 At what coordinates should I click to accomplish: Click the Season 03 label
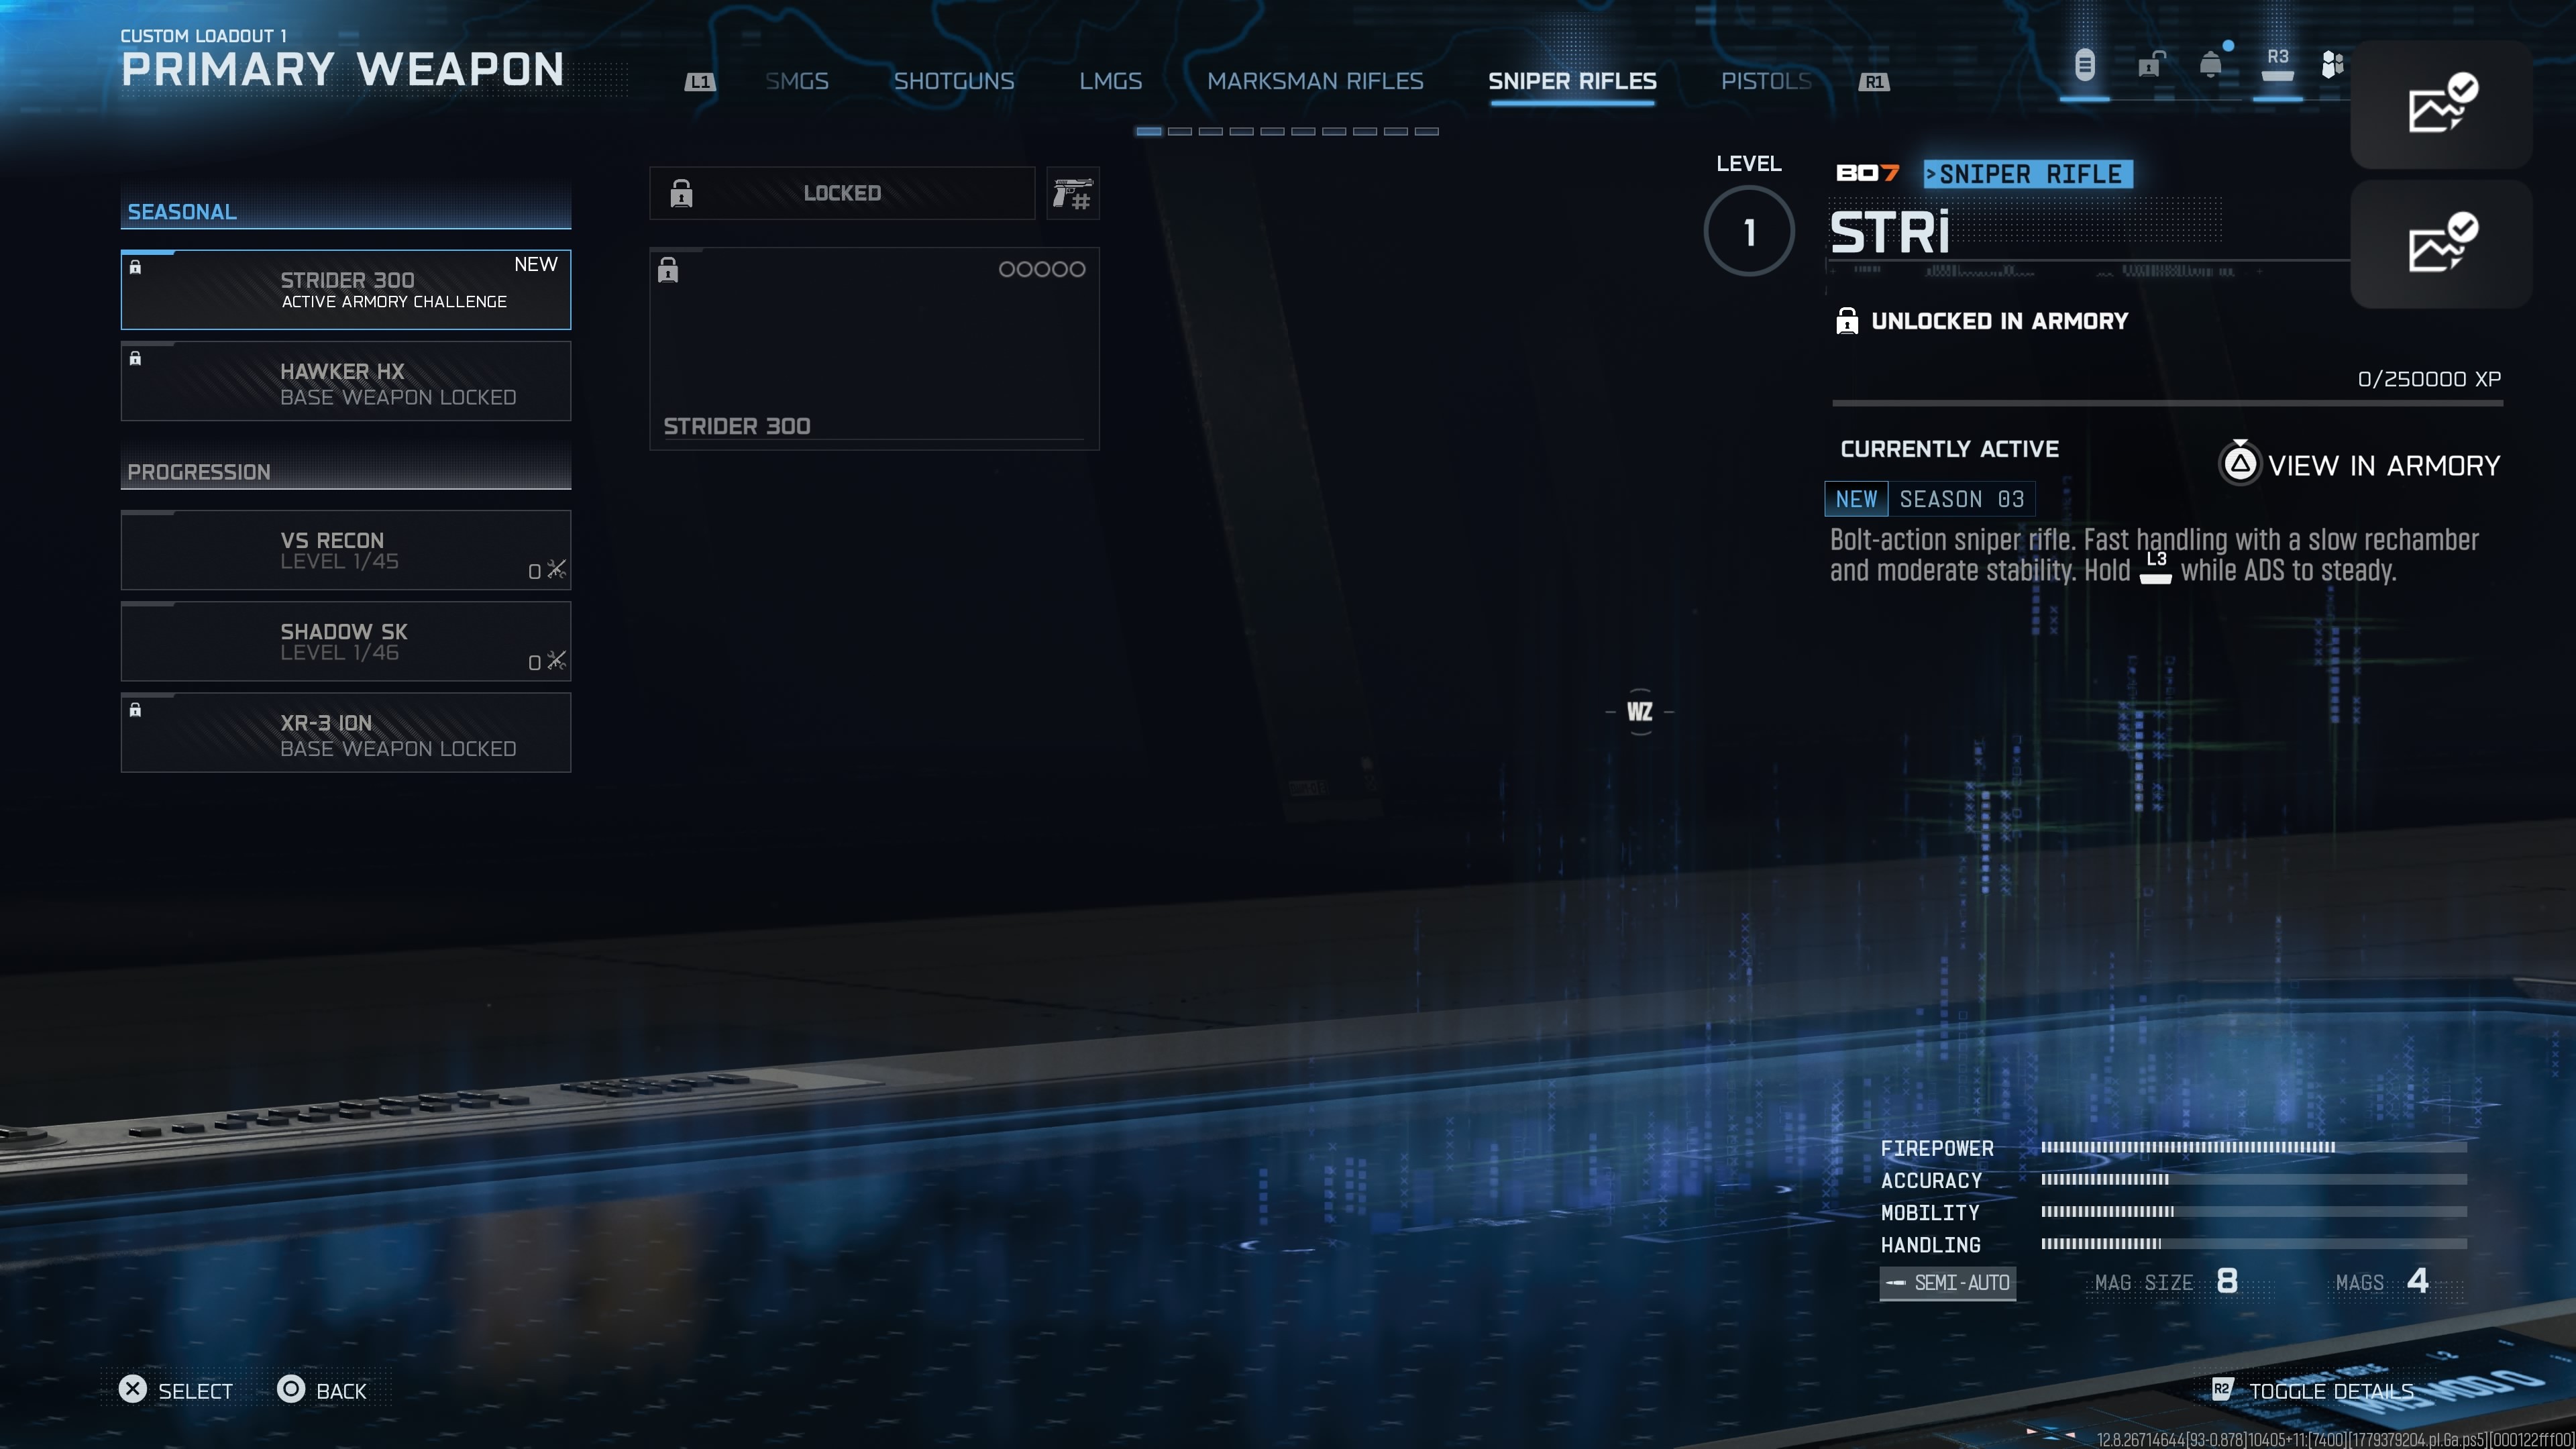coord(1962,499)
